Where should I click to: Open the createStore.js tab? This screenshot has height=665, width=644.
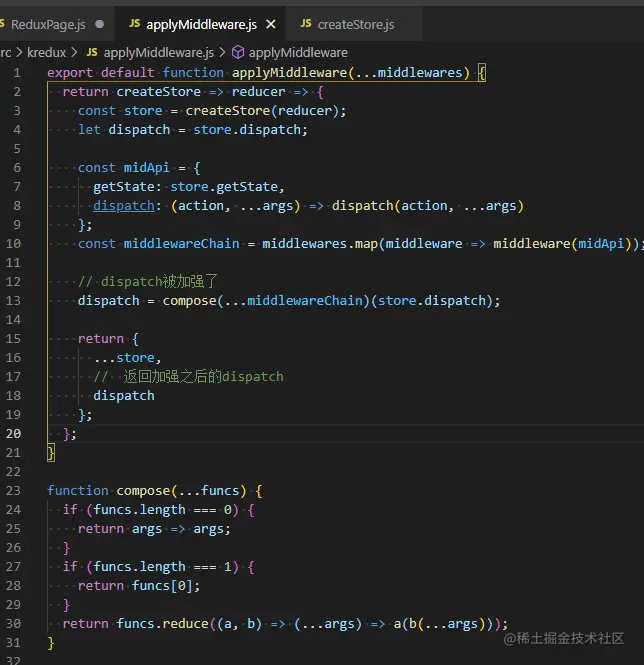click(356, 25)
